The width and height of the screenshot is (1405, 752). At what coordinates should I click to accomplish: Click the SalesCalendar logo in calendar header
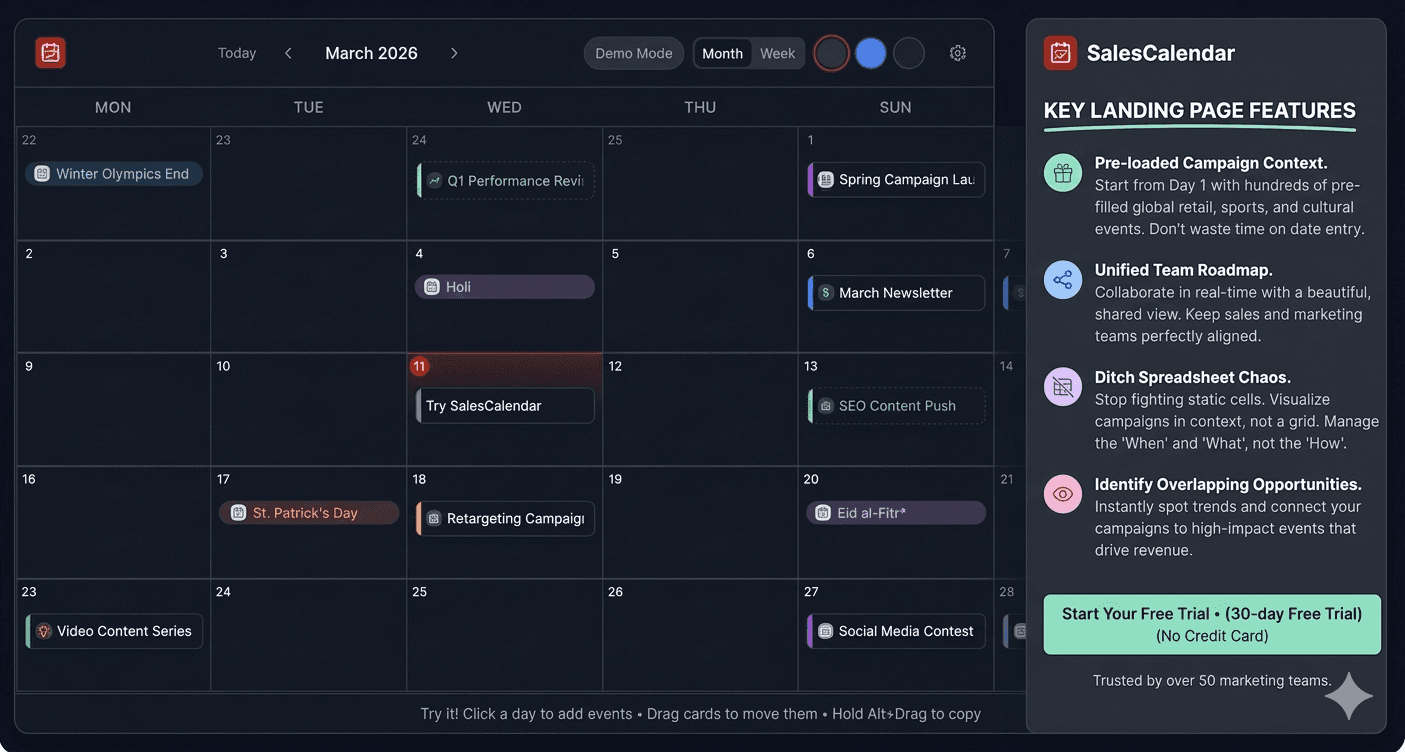(50, 53)
